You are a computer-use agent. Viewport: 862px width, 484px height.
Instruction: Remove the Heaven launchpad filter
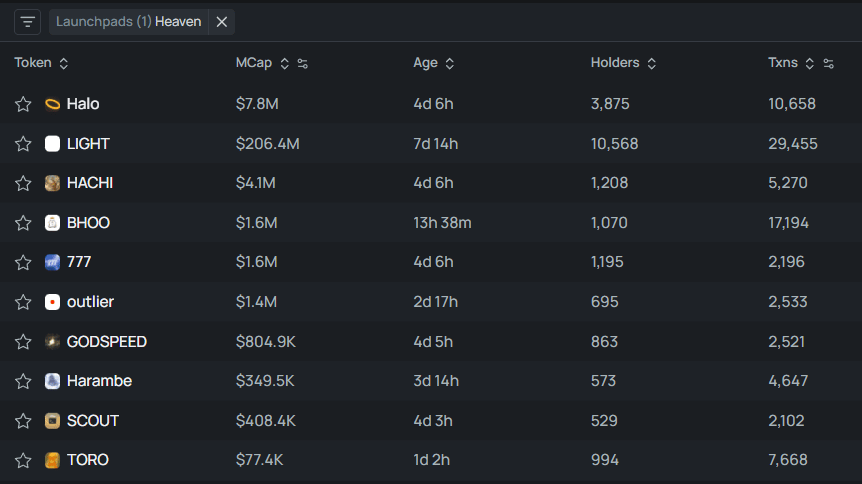[x=222, y=22]
